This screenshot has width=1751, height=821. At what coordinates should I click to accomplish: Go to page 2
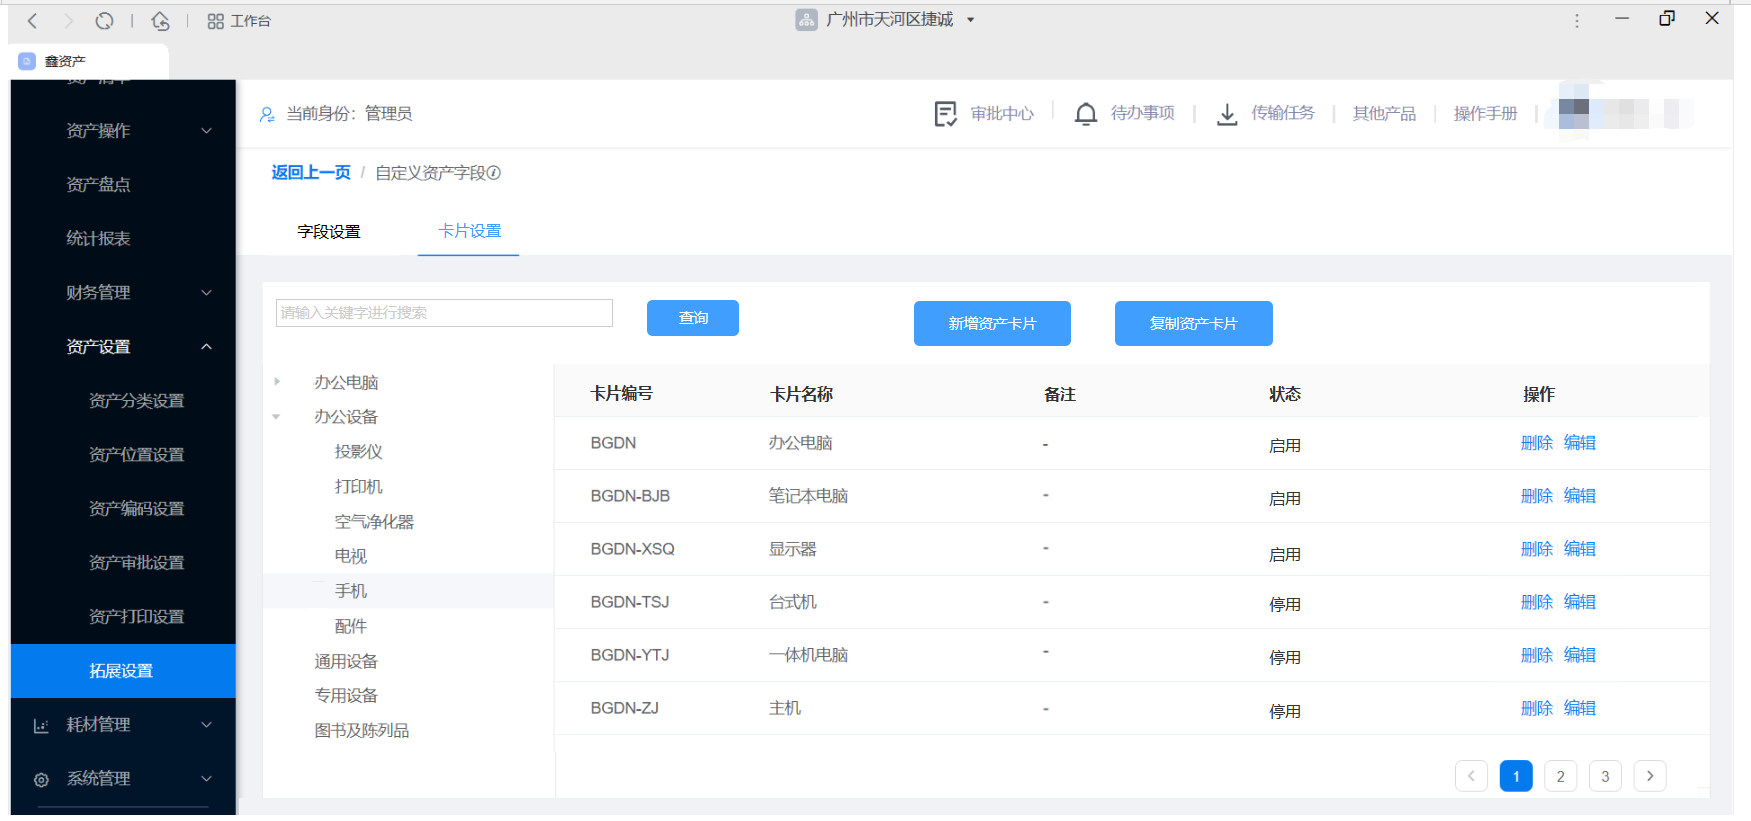[1560, 776]
